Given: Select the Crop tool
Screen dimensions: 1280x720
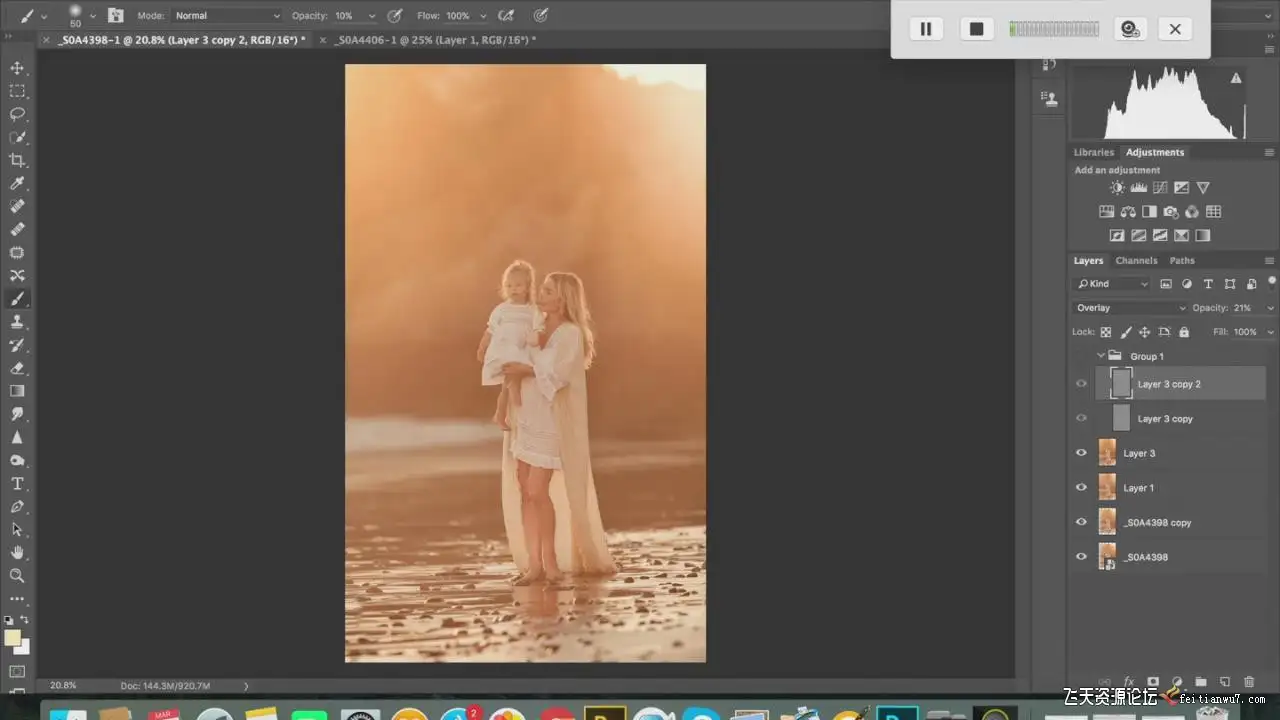Looking at the screenshot, I should 17,160.
